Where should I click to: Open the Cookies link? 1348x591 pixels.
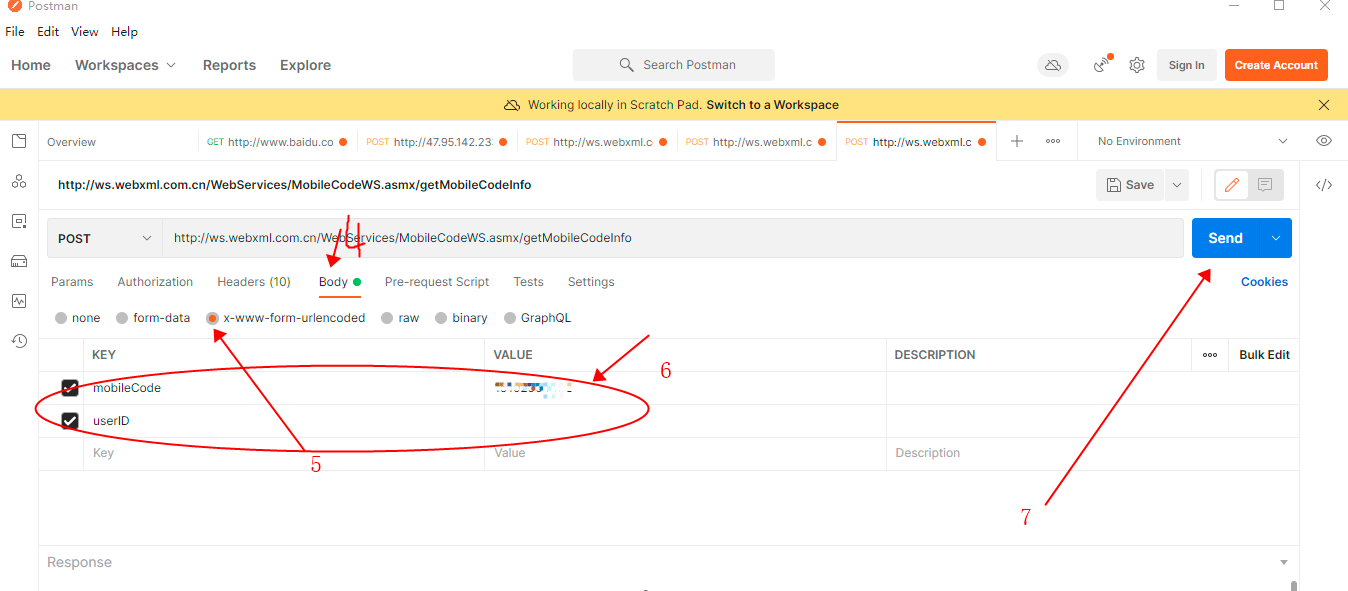tap(1264, 282)
